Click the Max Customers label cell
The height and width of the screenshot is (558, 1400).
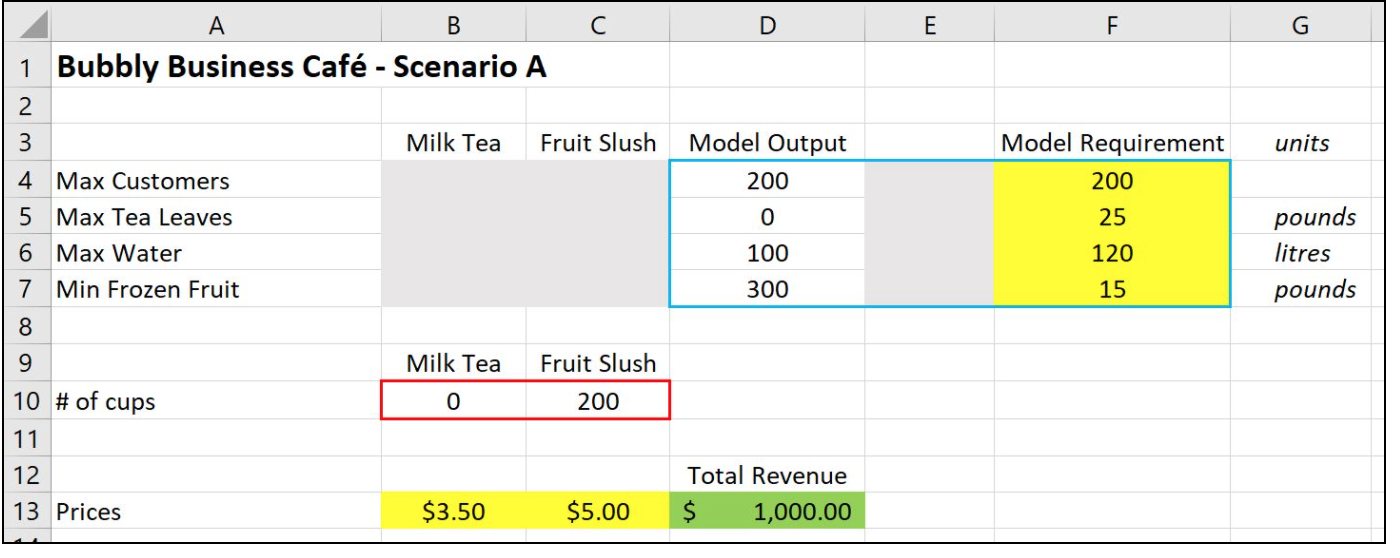tap(216, 180)
